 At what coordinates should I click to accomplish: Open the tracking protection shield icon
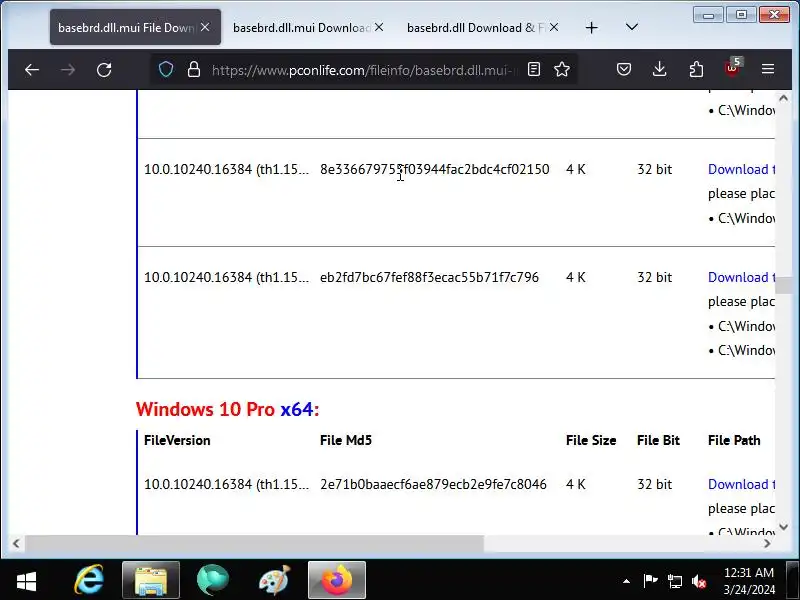pyautogui.click(x=166, y=69)
